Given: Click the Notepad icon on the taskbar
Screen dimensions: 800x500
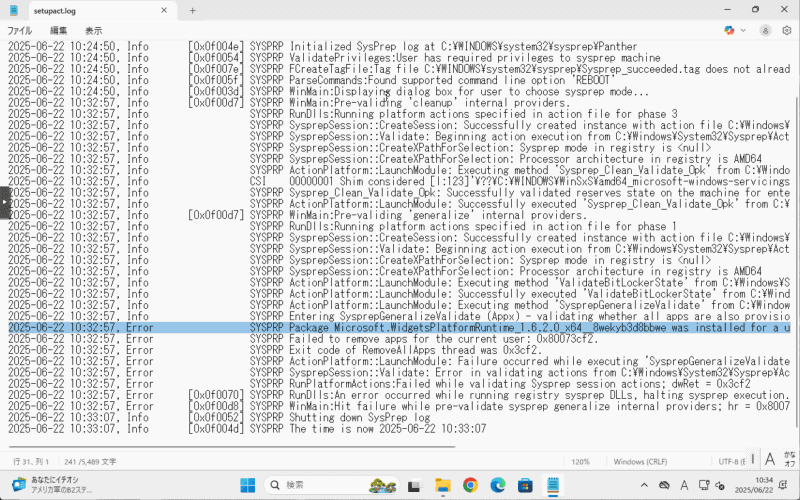Looking at the screenshot, I should 553,485.
